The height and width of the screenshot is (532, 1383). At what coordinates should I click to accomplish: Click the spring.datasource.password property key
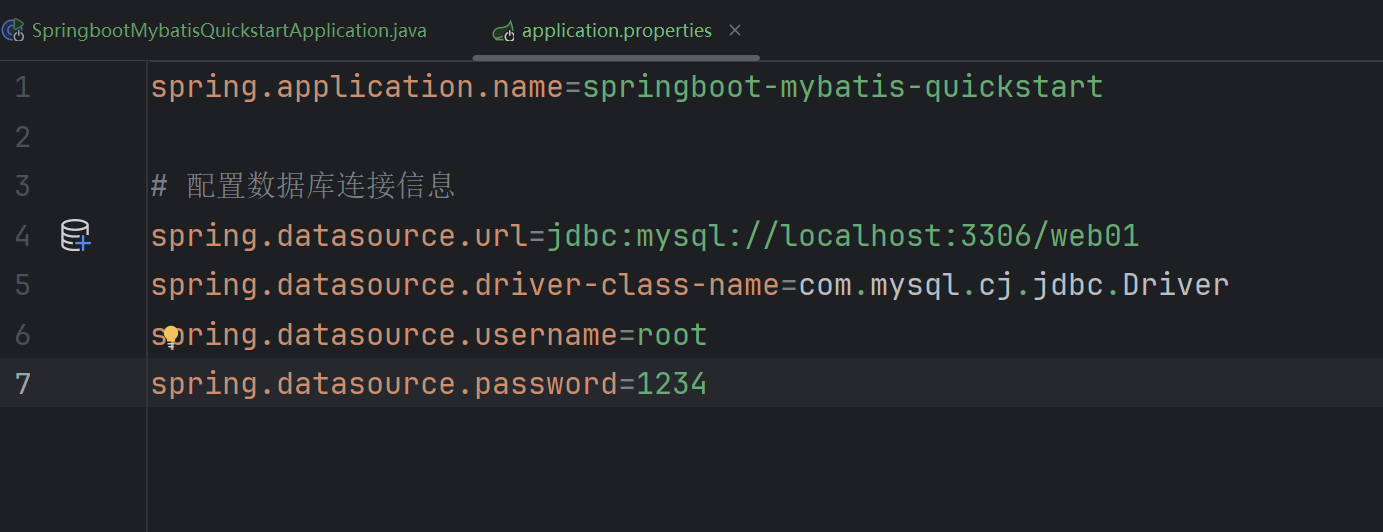[384, 384]
